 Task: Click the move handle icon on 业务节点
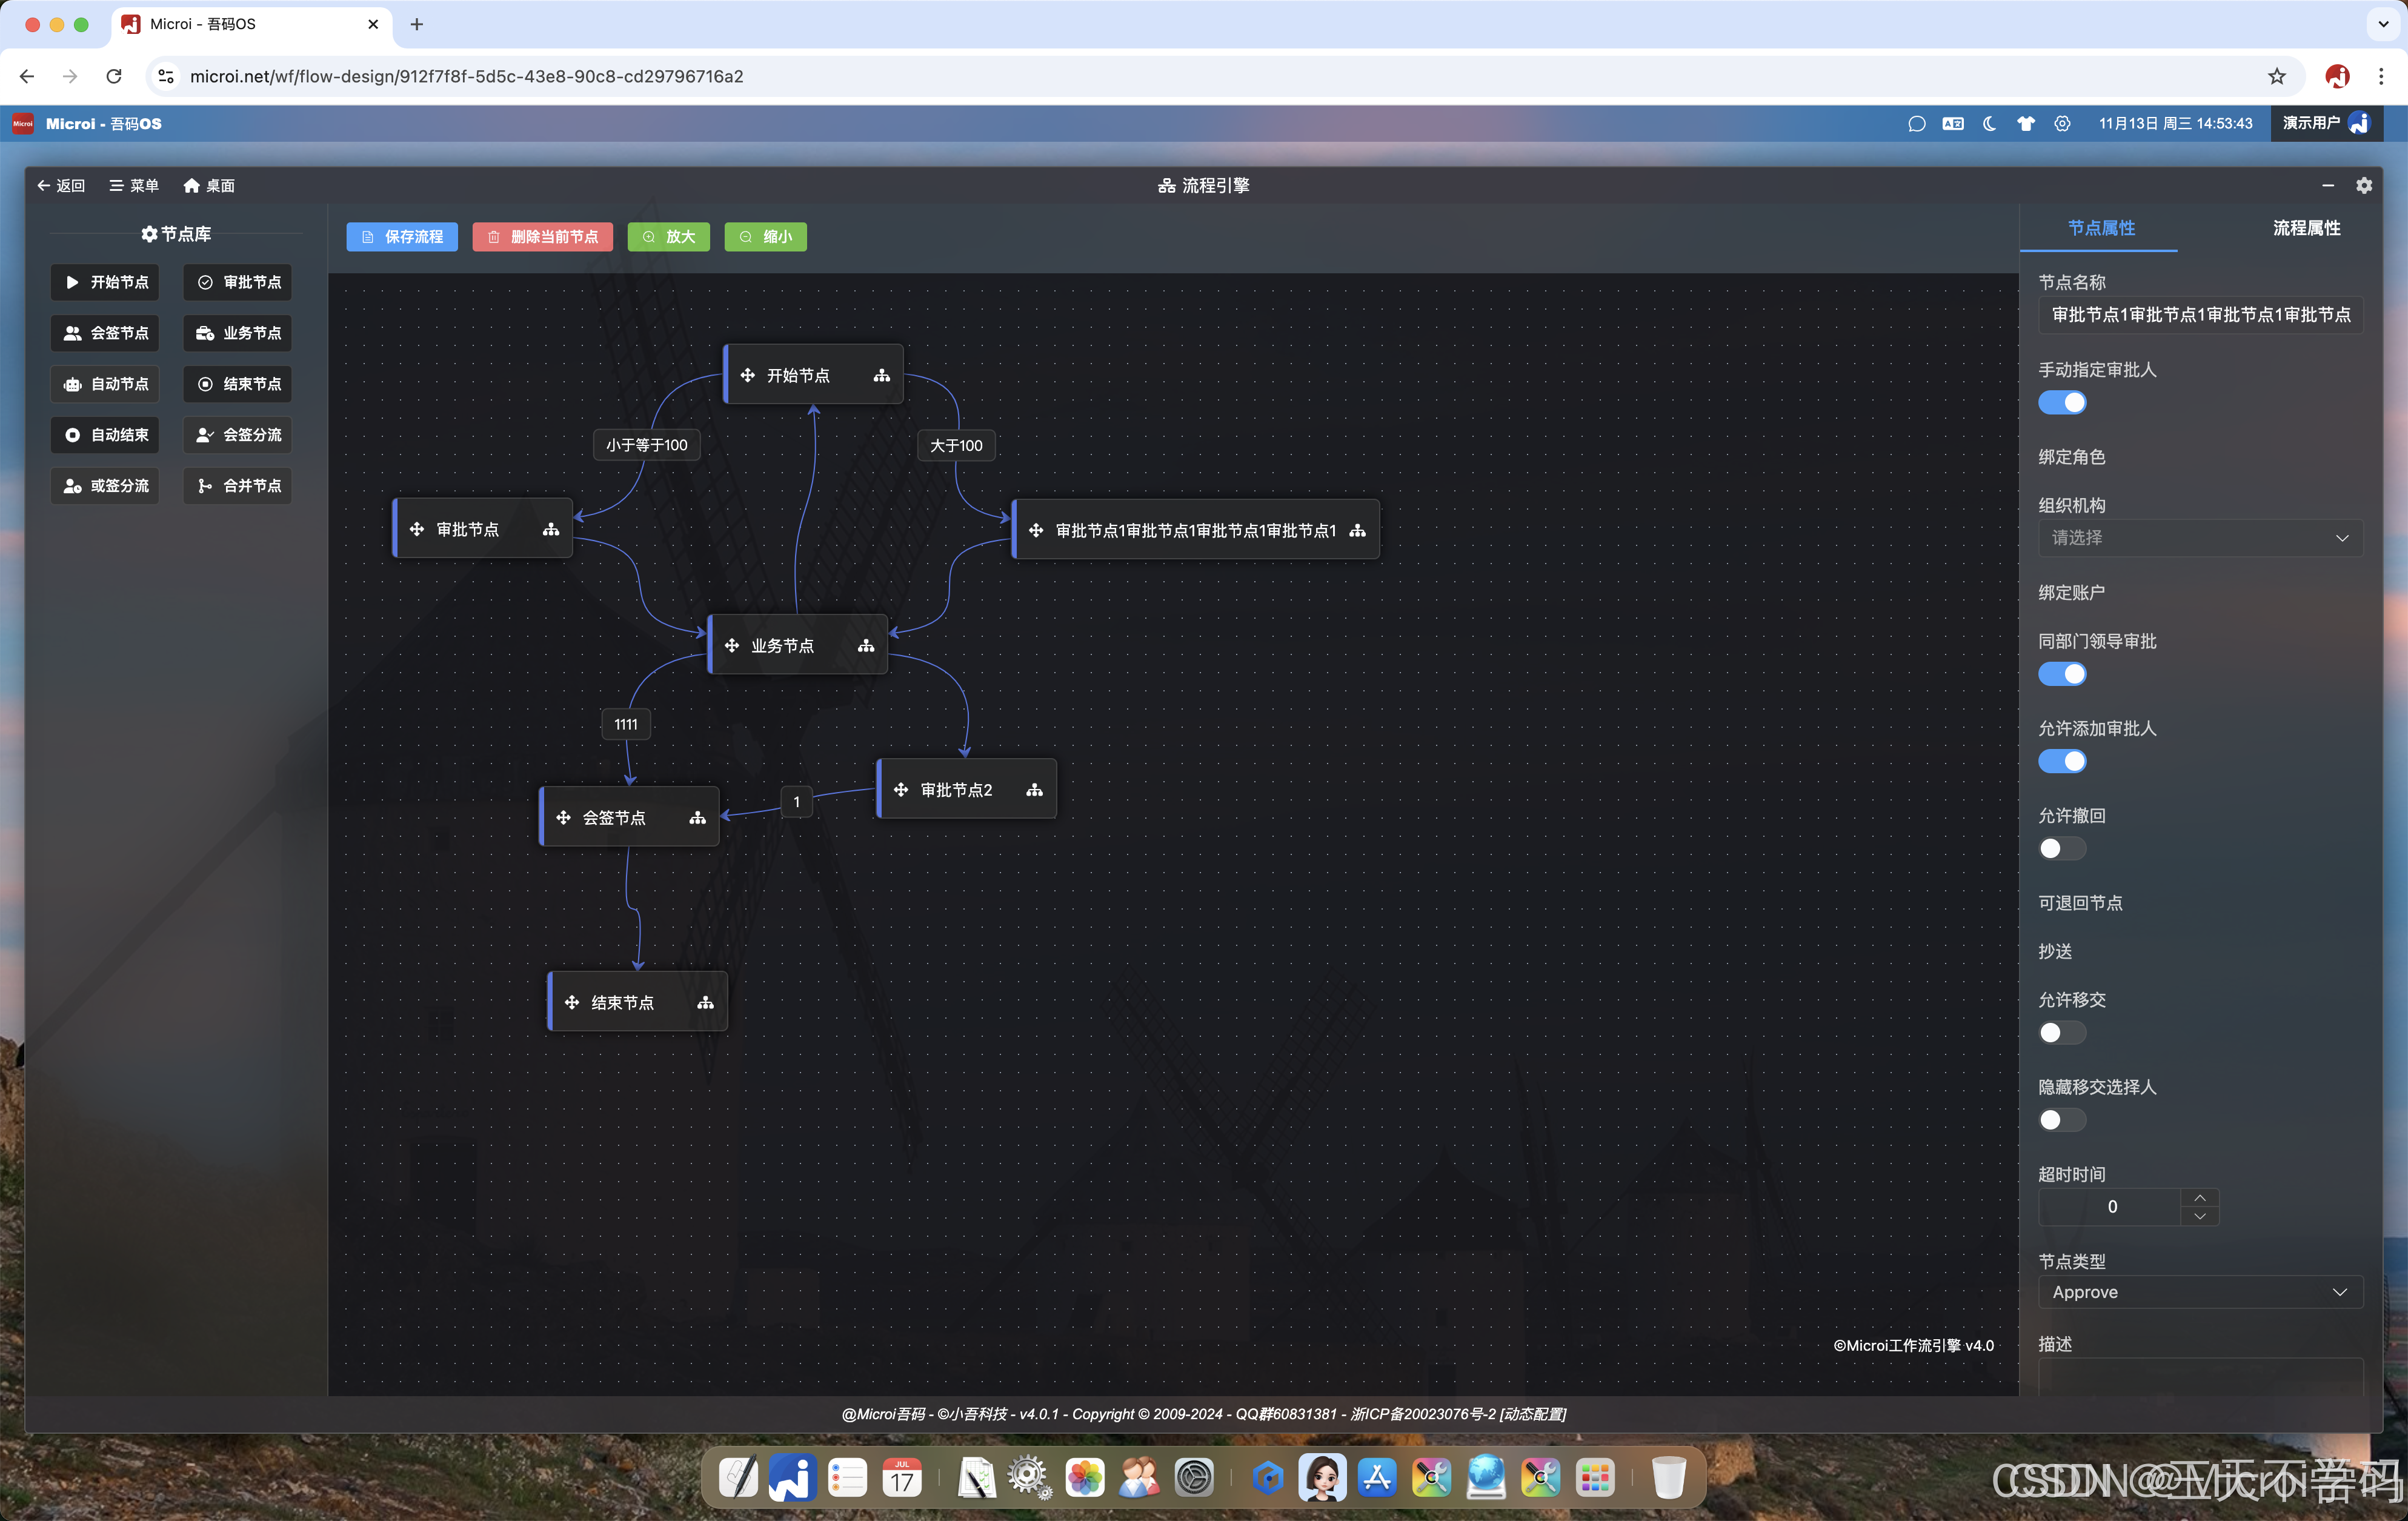click(732, 646)
